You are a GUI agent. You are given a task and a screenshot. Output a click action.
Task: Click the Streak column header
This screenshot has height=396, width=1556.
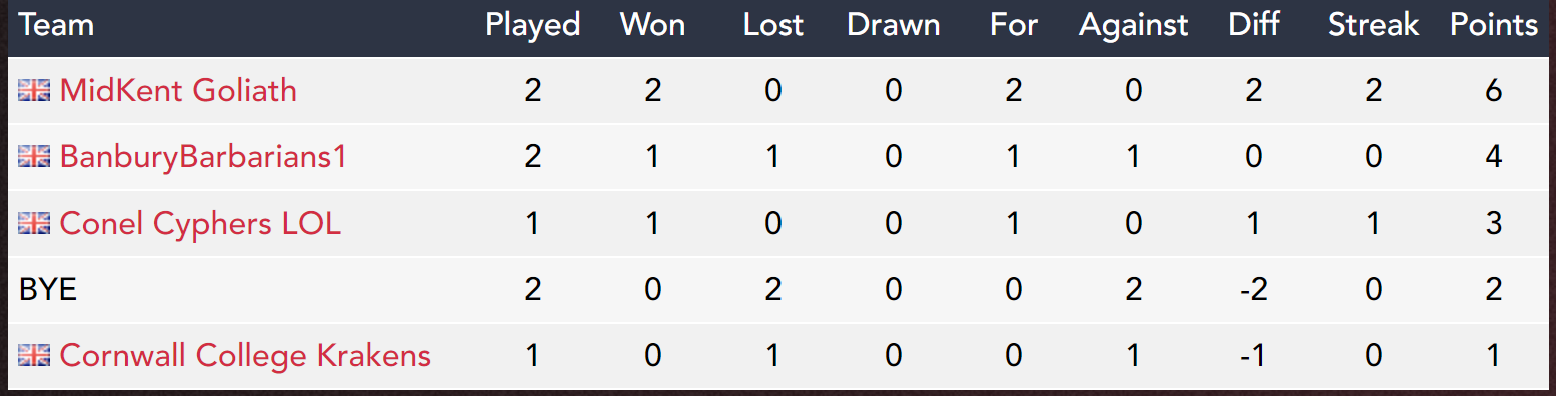tap(1374, 25)
